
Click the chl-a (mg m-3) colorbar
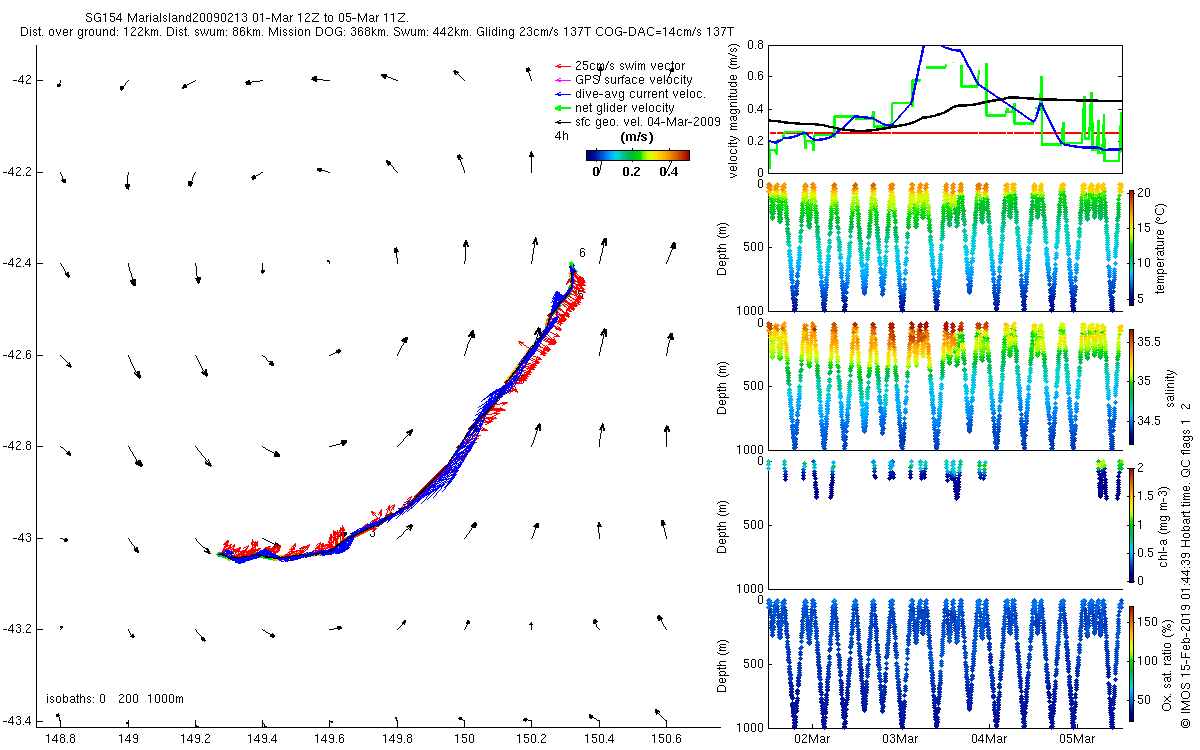point(1131,524)
